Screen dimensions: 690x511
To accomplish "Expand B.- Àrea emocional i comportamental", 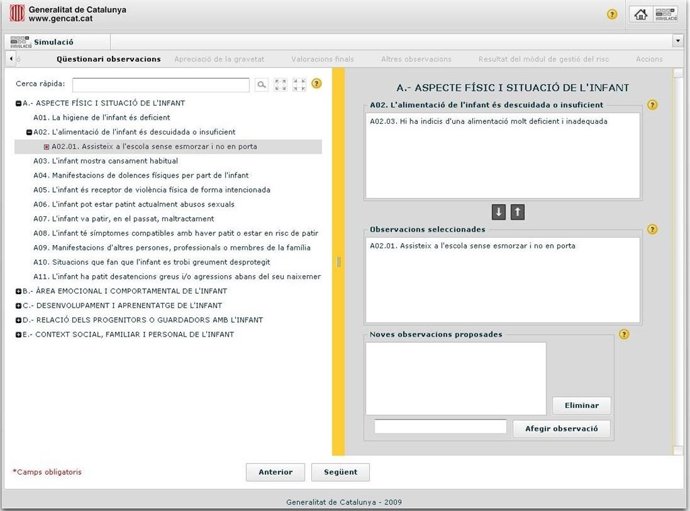I will pos(18,291).
